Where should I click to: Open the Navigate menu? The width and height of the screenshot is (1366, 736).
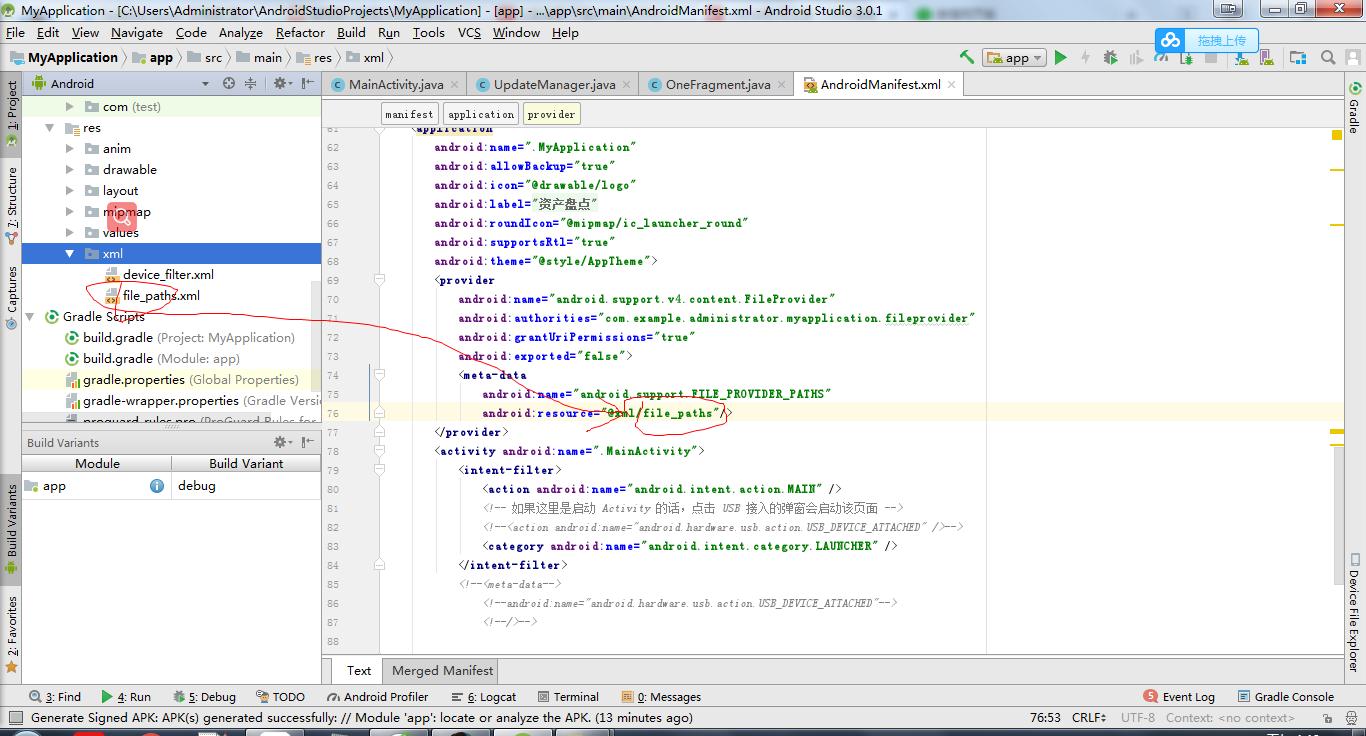tap(137, 32)
